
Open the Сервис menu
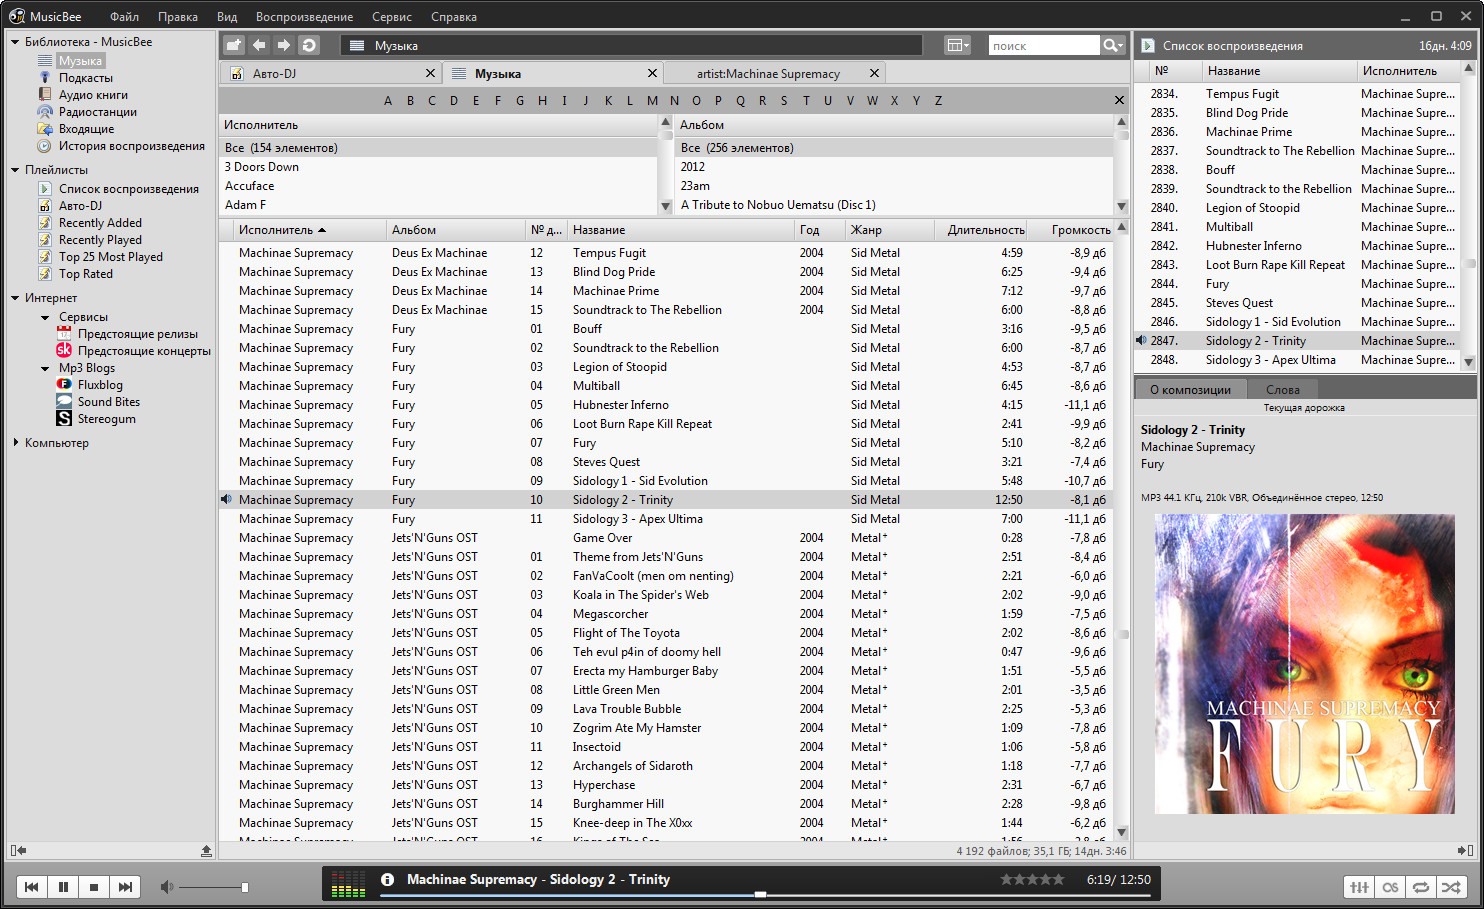392,17
